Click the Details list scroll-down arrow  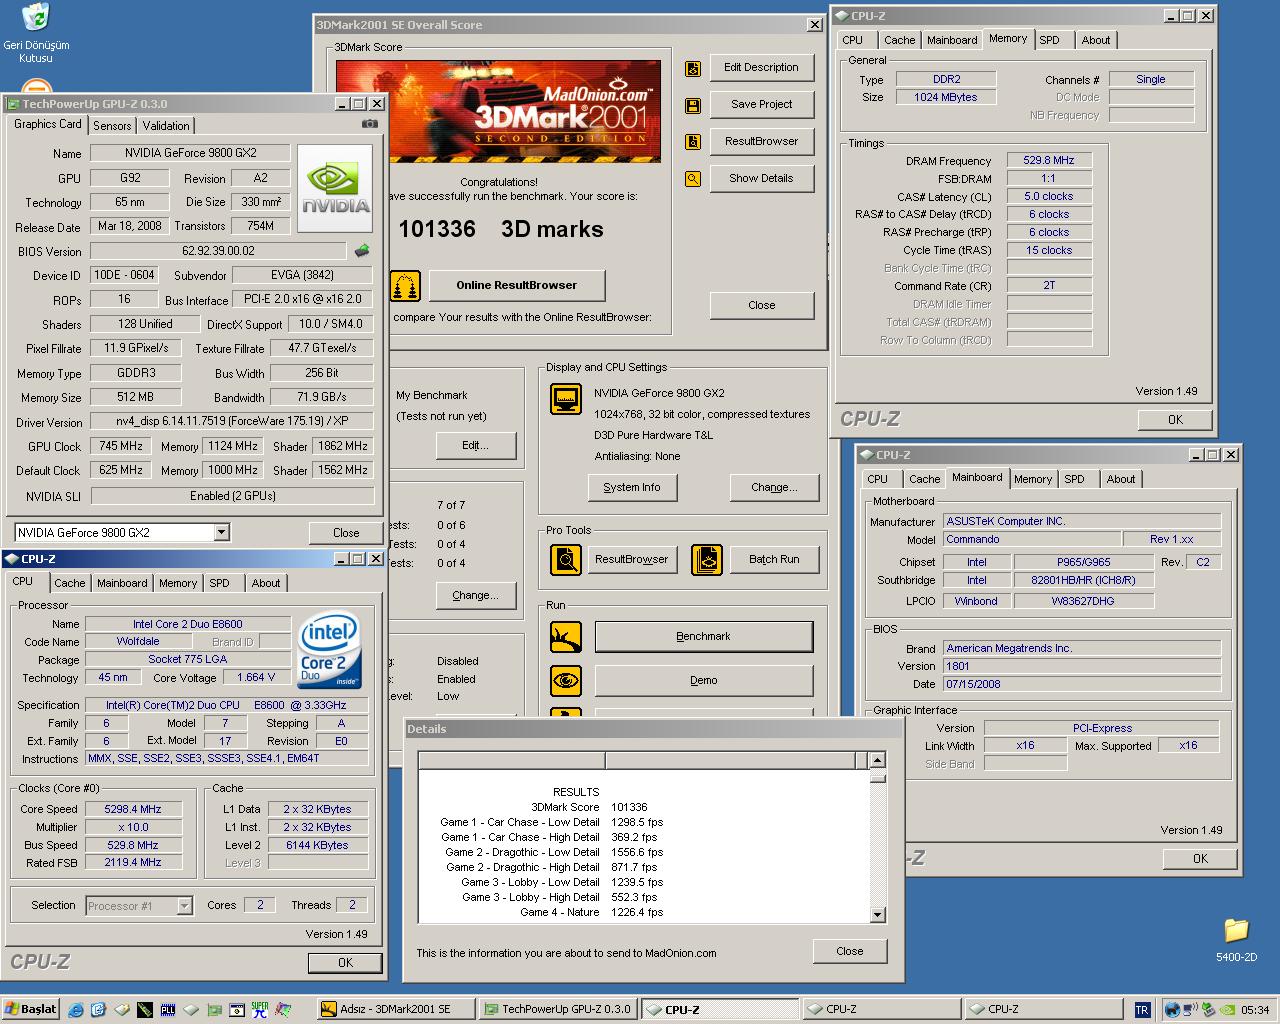pyautogui.click(x=877, y=915)
